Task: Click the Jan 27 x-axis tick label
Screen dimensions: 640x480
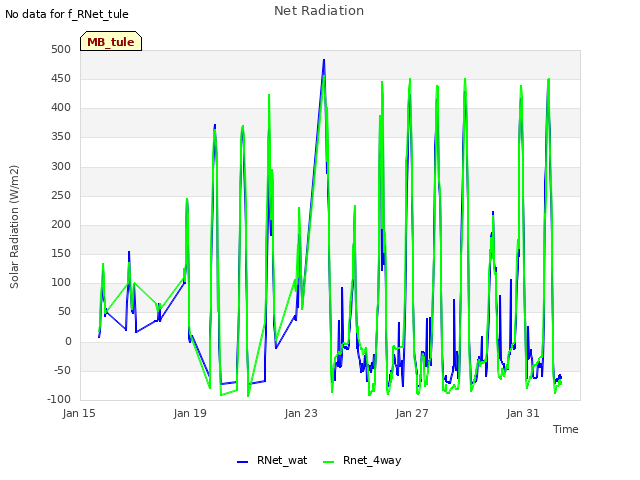Action: pyautogui.click(x=412, y=413)
